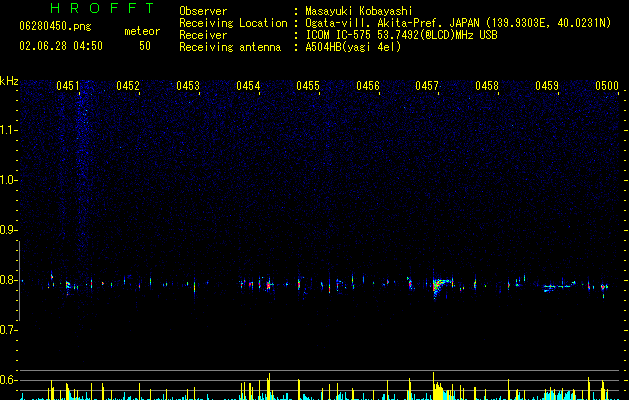Click the tallest yellow intensity spike below 0457
Viewport: 629px width, 400px height.
coord(433,386)
